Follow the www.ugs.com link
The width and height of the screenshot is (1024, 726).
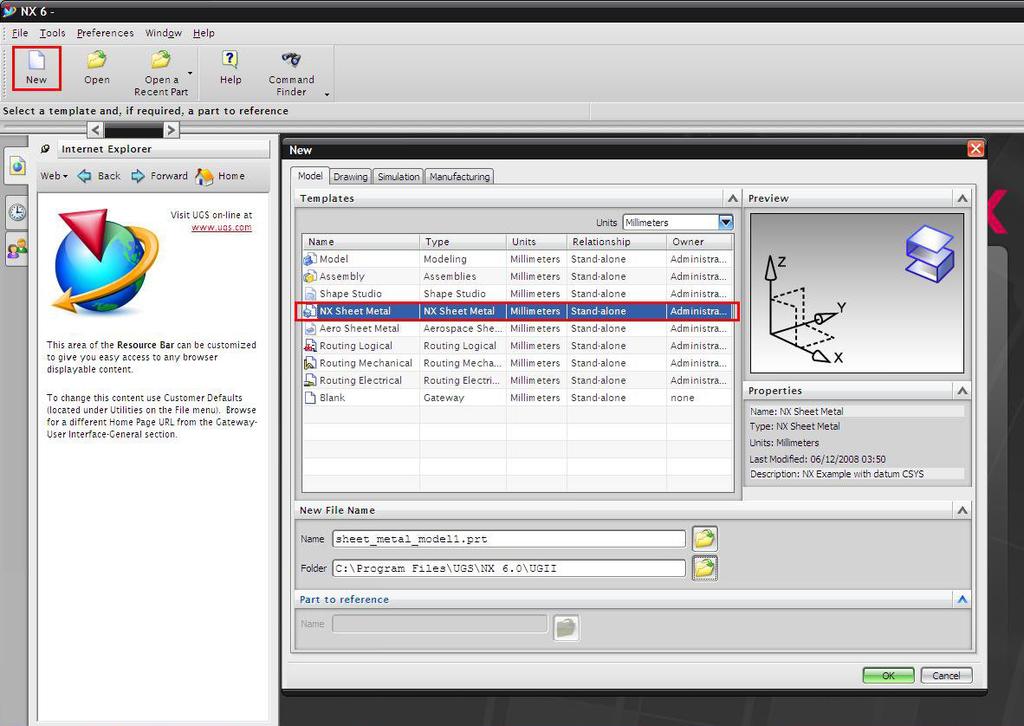[x=221, y=227]
